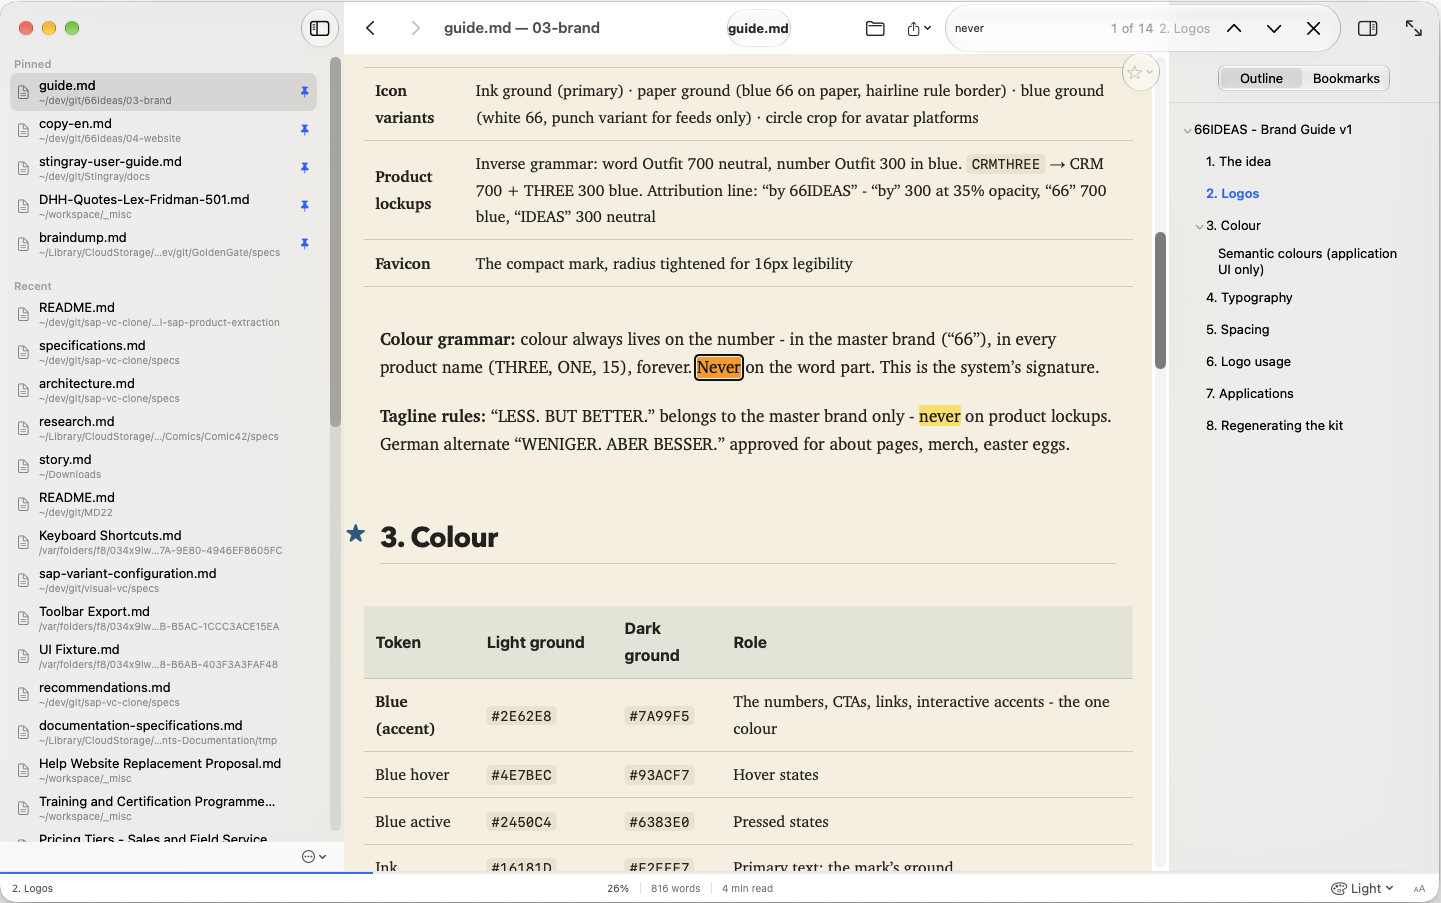Open the folder icon in toolbar
This screenshot has width=1441, height=903.
pyautogui.click(x=875, y=28)
